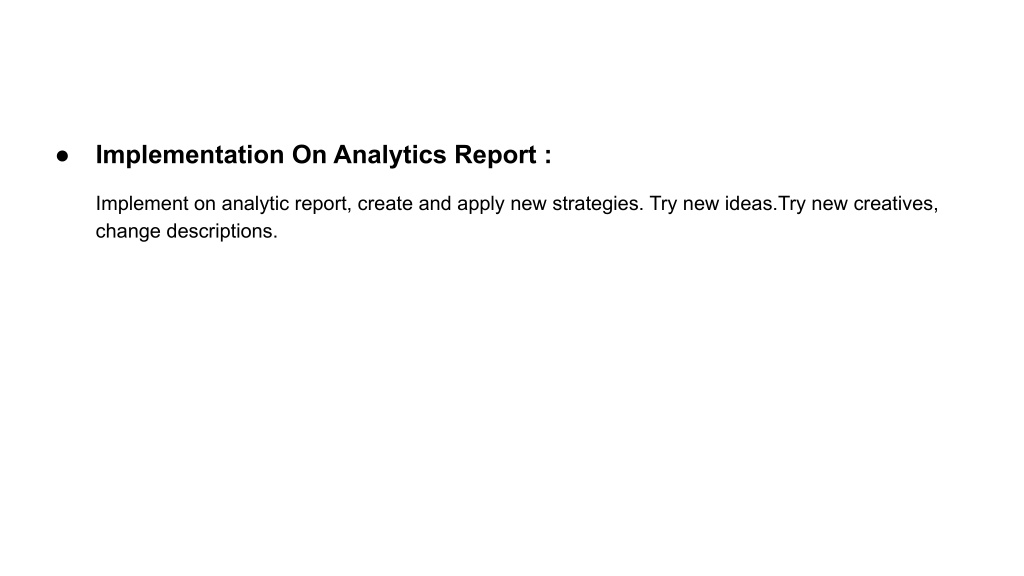The image size is (1024, 576).
Task: Click the colon ending the heading
Action: [548, 157]
